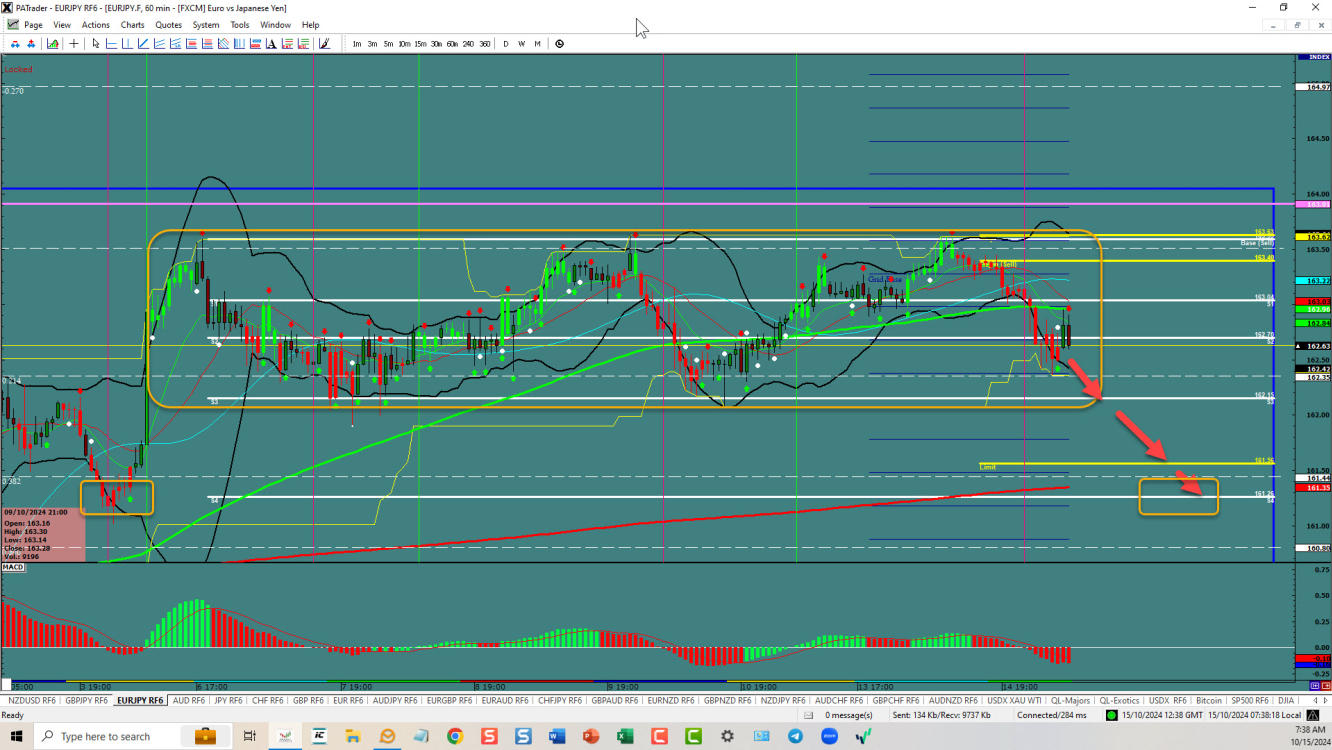1332x750 pixels.
Task: Switch chart to 240 minute timeframe
Action: click(468, 44)
